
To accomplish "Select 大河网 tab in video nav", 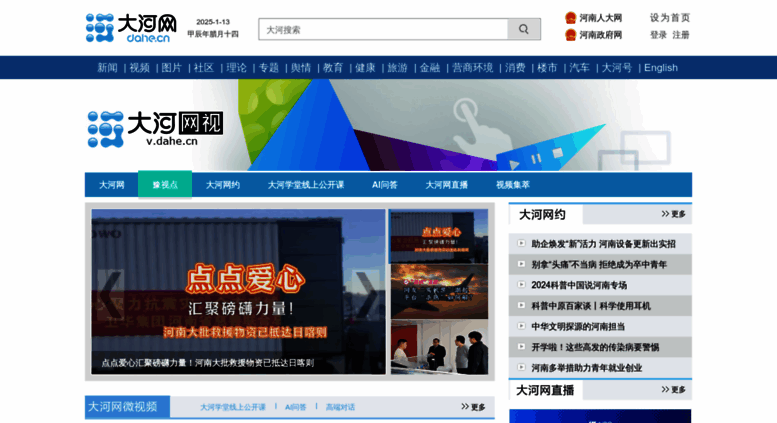I will [111, 185].
